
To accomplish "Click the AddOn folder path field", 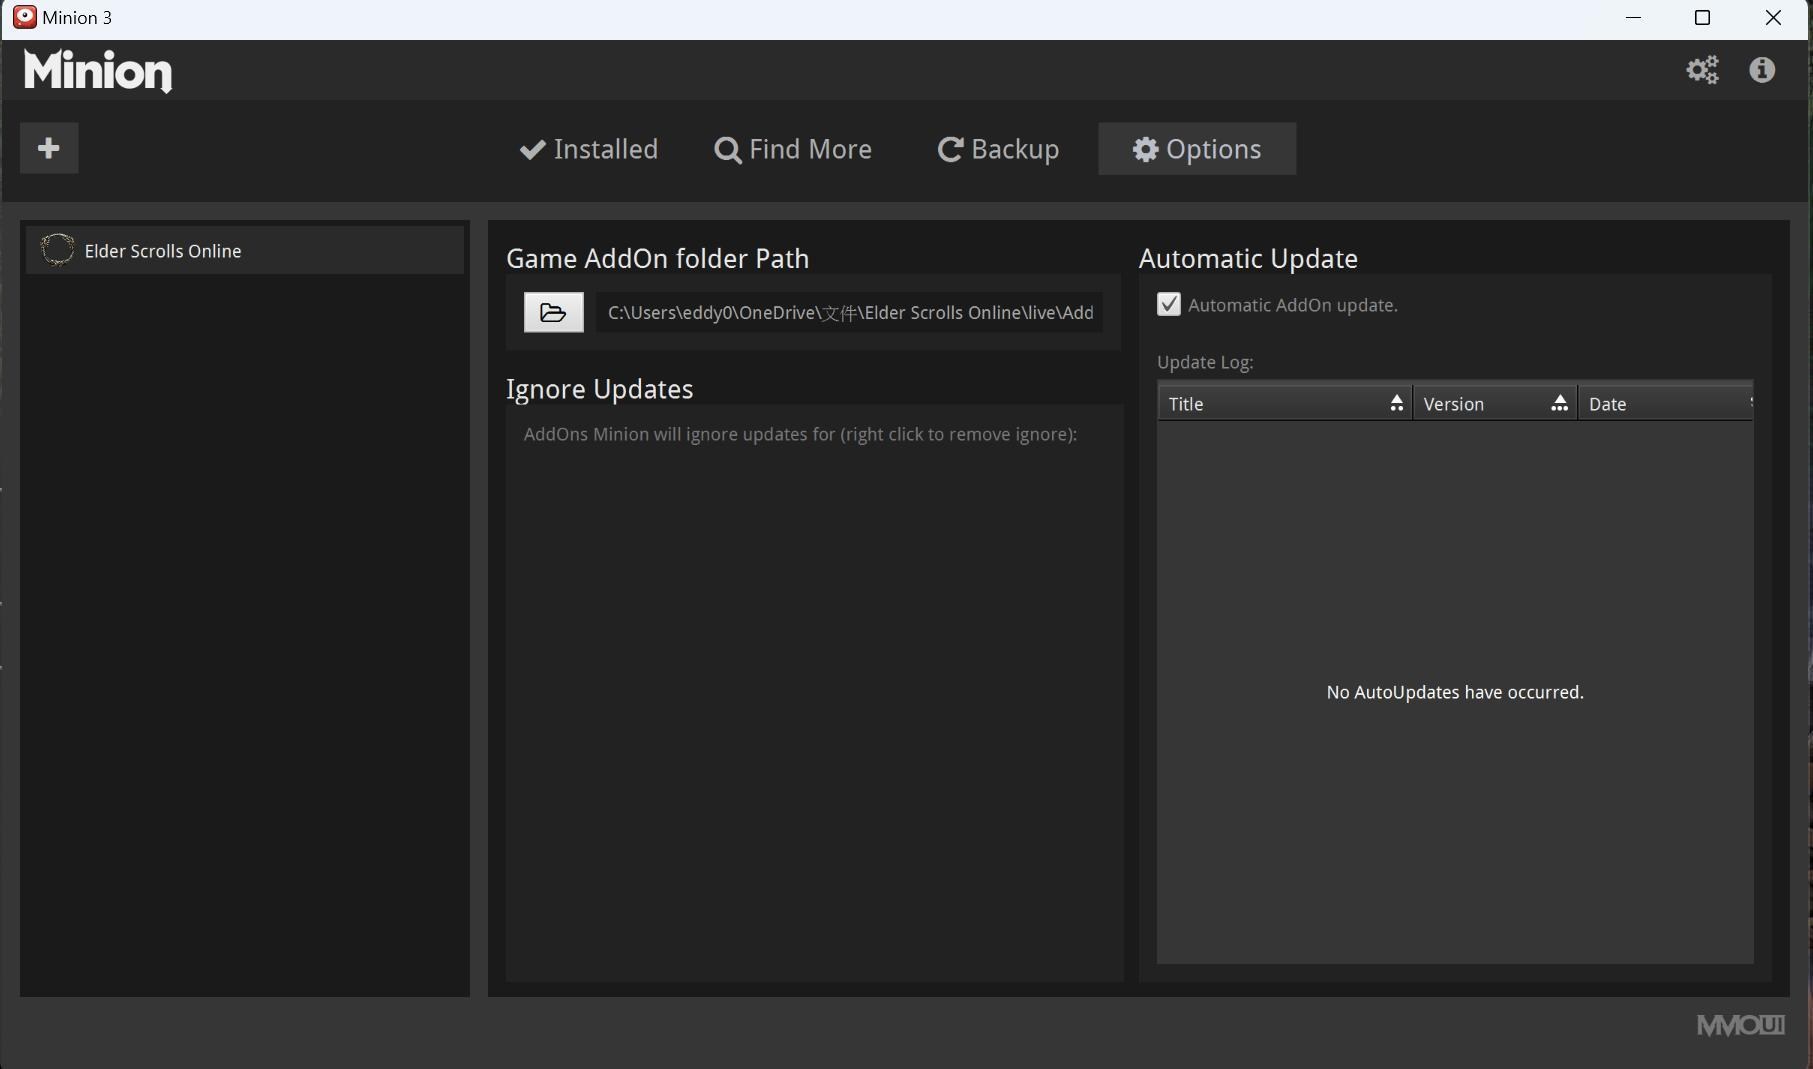I will tap(850, 313).
